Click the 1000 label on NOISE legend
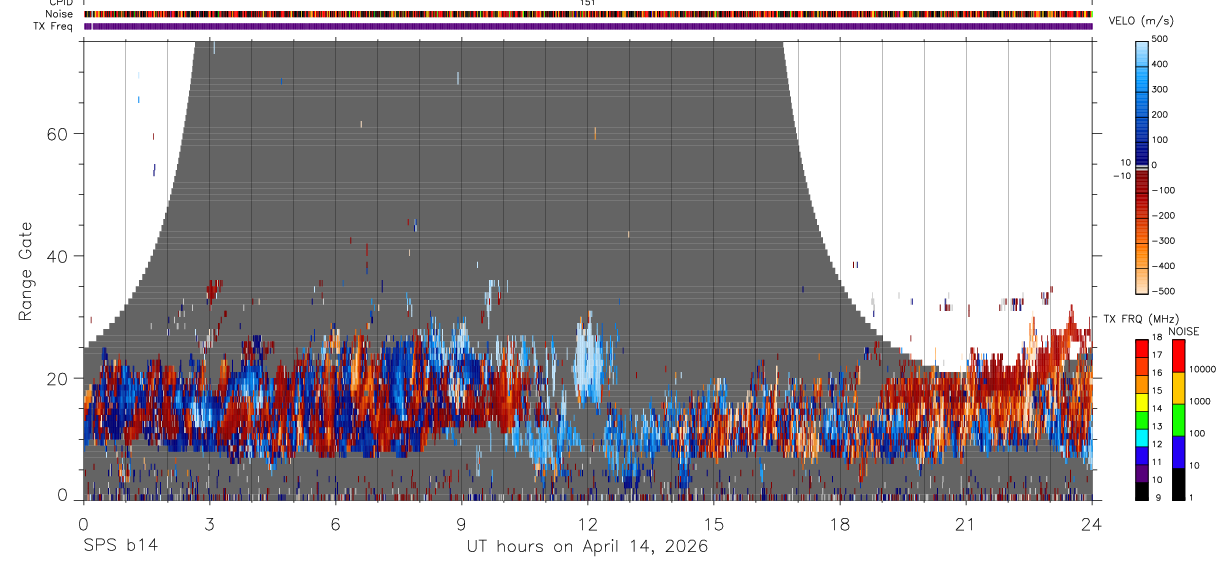Screen dimensions: 1228x567 [x=1200, y=401]
